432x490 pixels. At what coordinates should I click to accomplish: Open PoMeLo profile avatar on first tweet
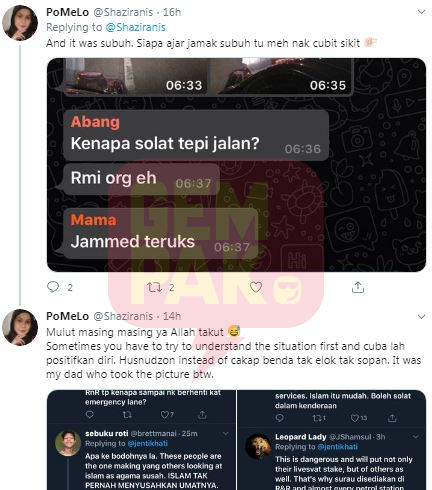20,23
